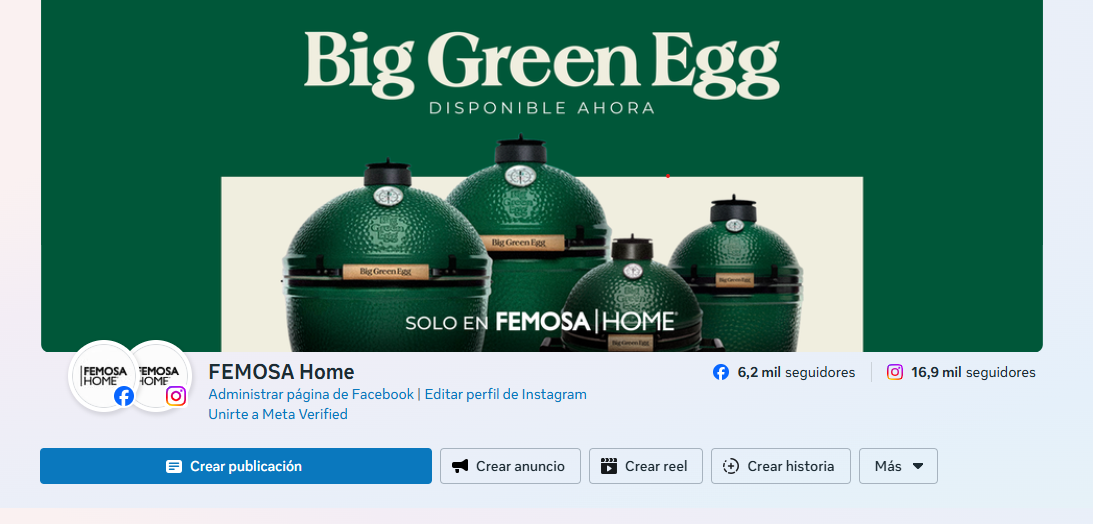
Task: Click the megaphone icon on Crear anuncio
Action: pyautogui.click(x=459, y=466)
